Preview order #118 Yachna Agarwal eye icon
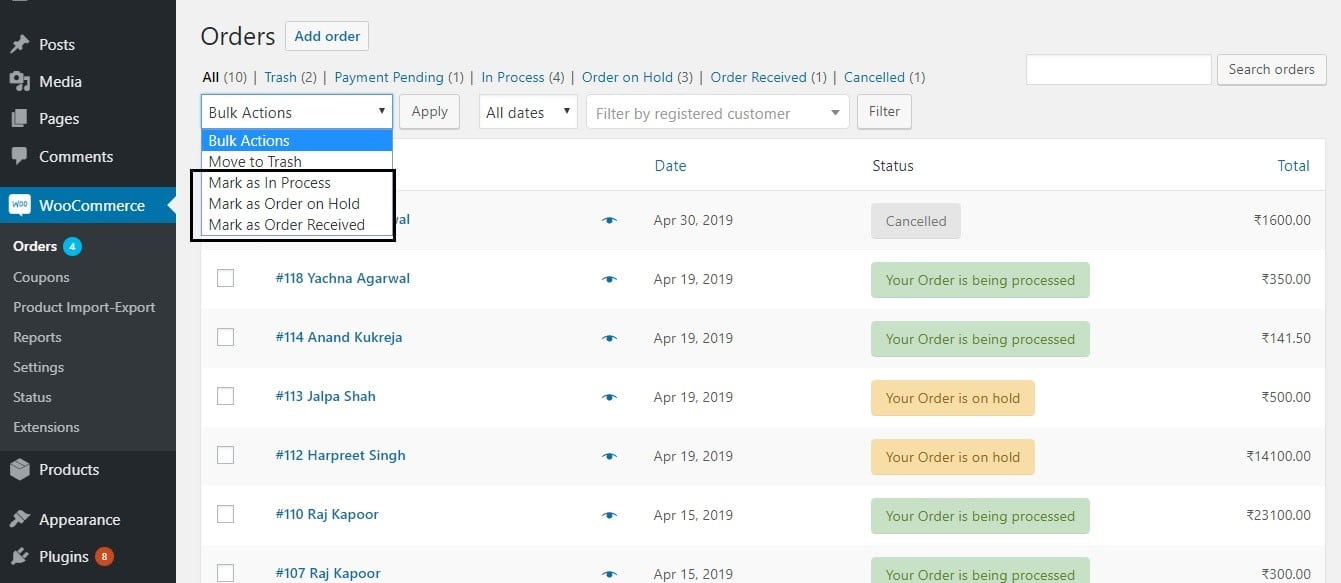This screenshot has height=583, width=1341. tap(609, 280)
